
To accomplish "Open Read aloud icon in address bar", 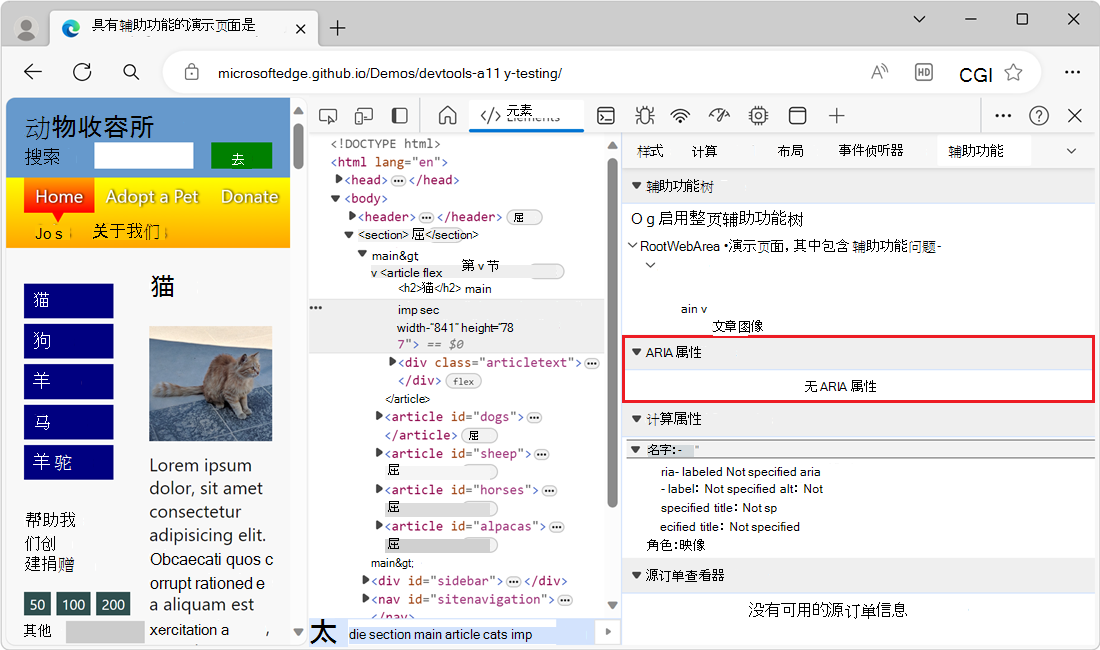I will (880, 72).
